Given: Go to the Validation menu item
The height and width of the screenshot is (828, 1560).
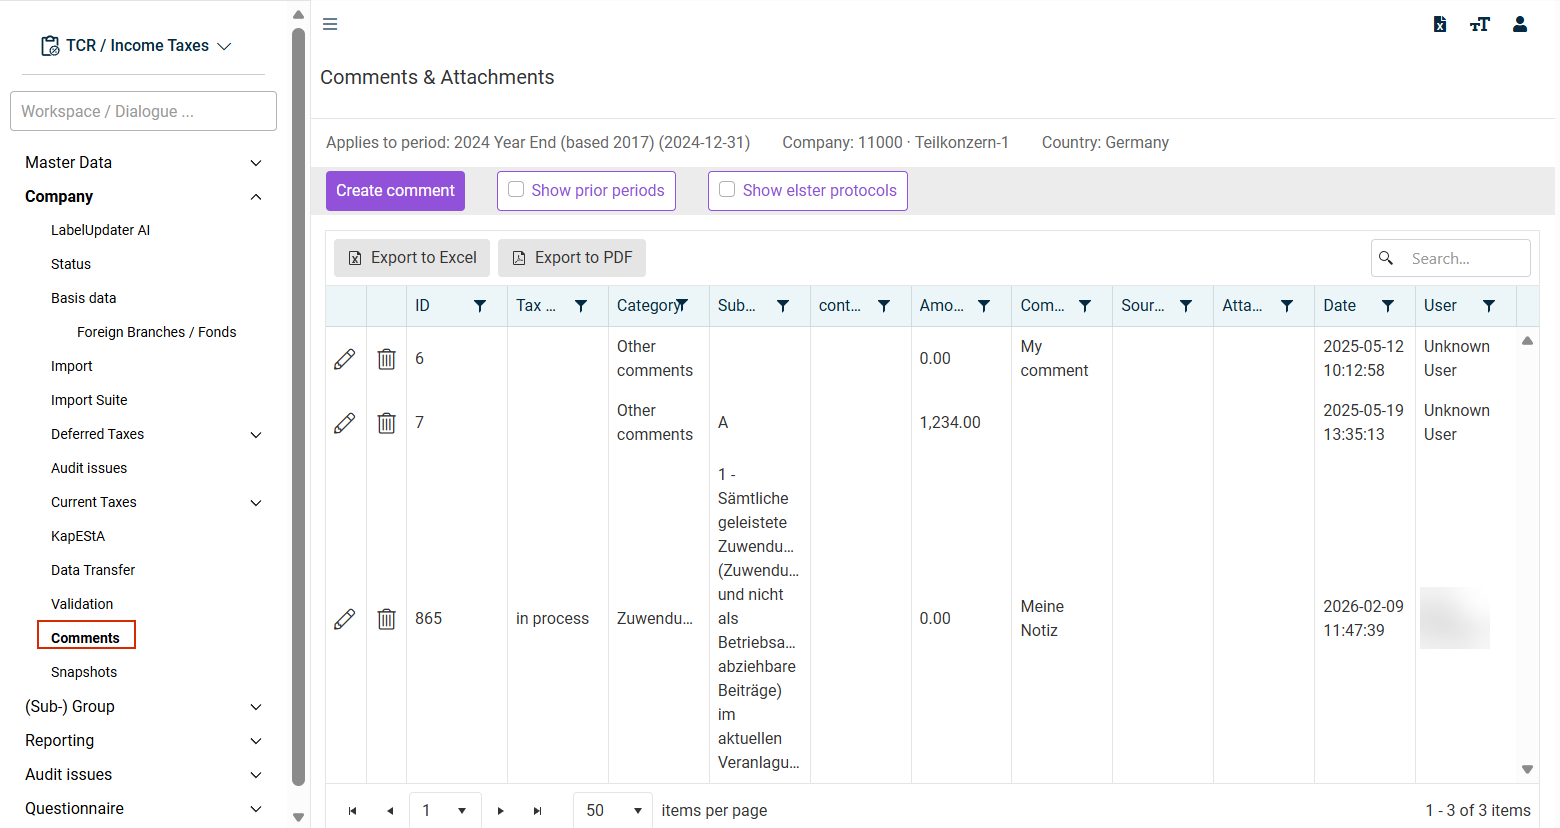Looking at the screenshot, I should [x=82, y=604].
